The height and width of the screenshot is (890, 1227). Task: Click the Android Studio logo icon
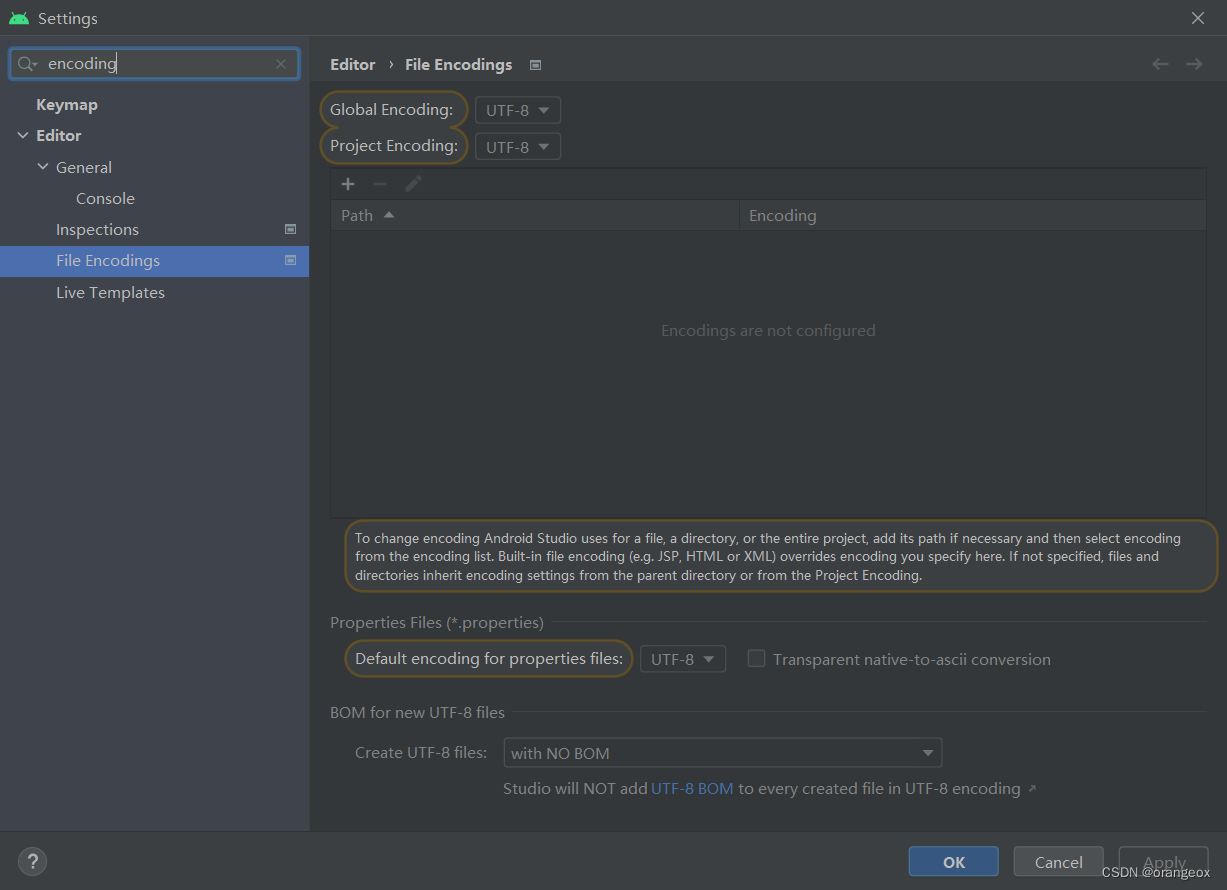tap(18, 18)
